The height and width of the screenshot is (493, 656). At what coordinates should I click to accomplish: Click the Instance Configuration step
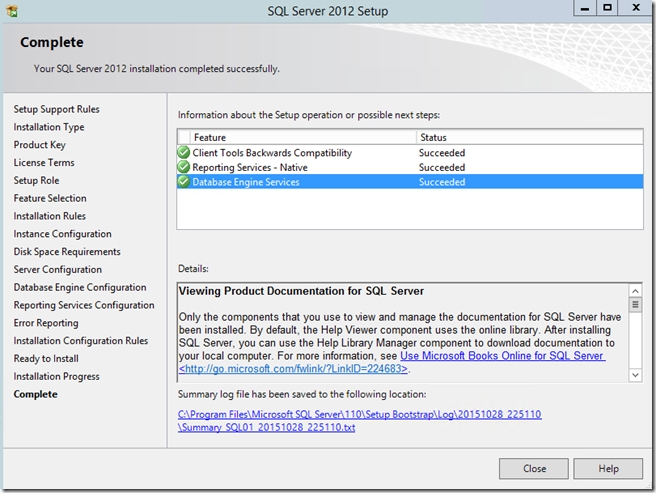[62, 234]
